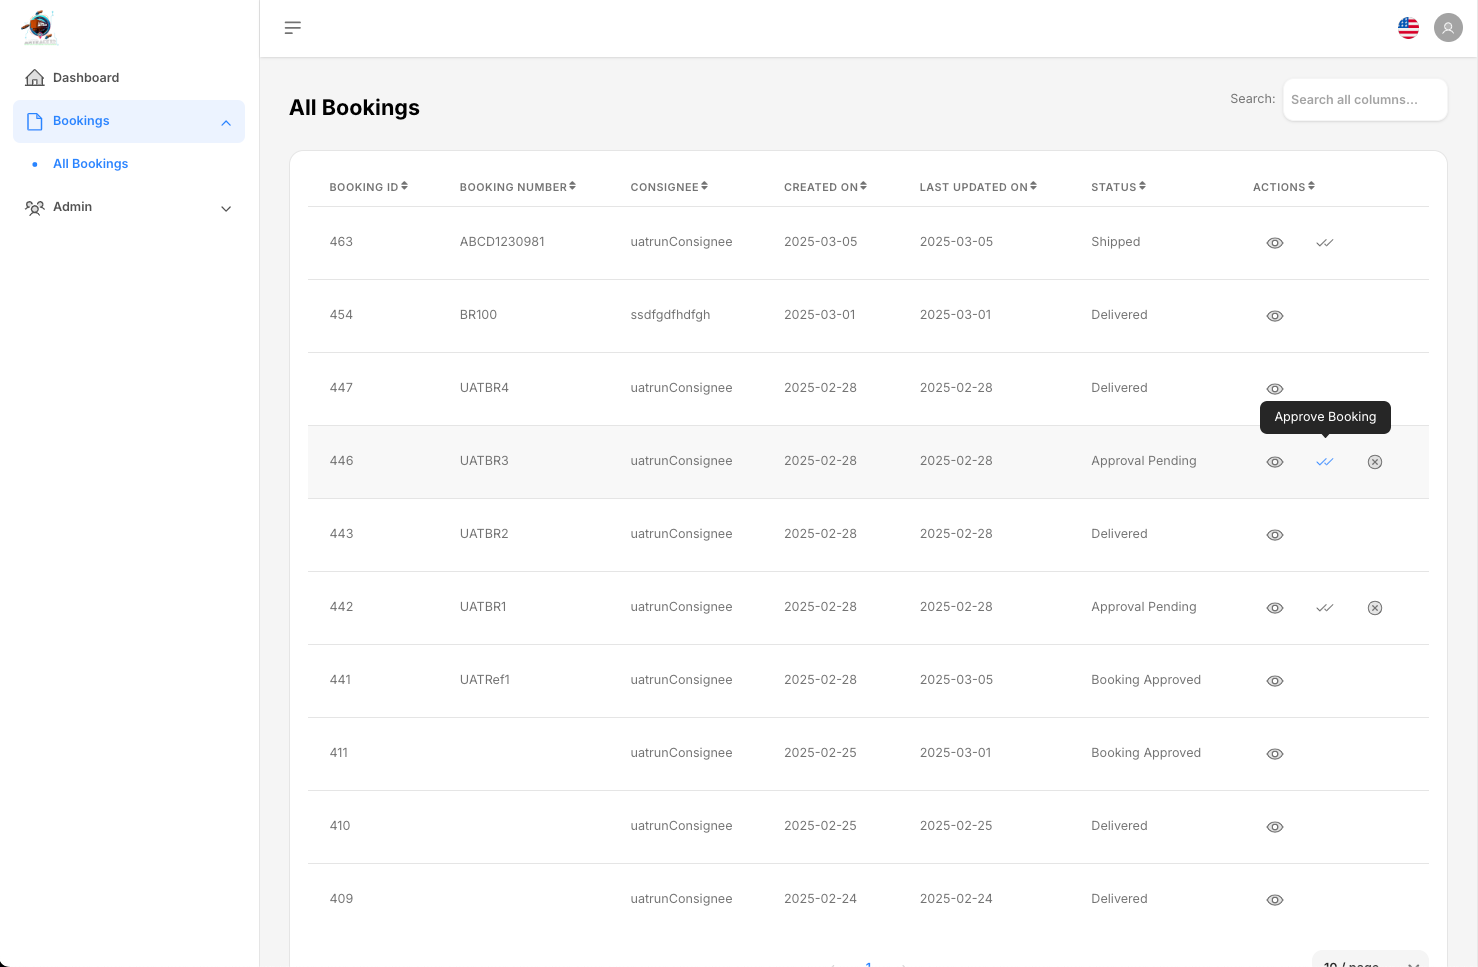
Task: Approve booking 446 with double-check icon
Action: click(1325, 462)
